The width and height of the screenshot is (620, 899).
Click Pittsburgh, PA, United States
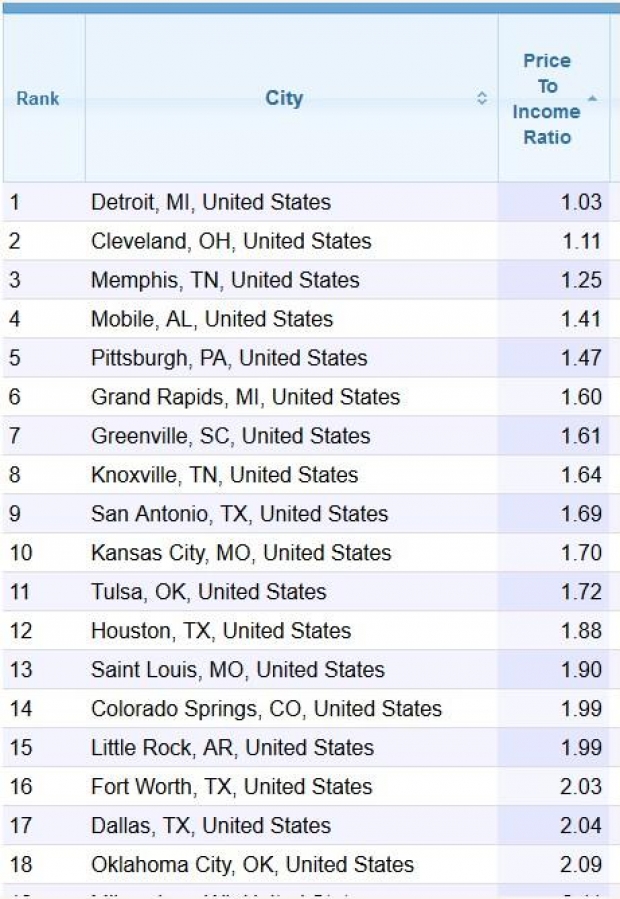click(229, 358)
